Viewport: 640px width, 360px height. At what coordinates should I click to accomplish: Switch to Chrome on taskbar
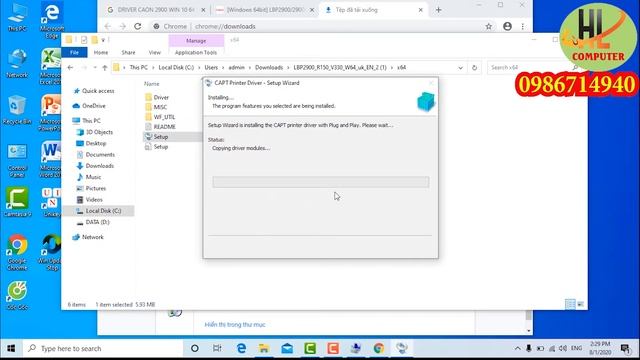pyautogui.click(x=378, y=349)
